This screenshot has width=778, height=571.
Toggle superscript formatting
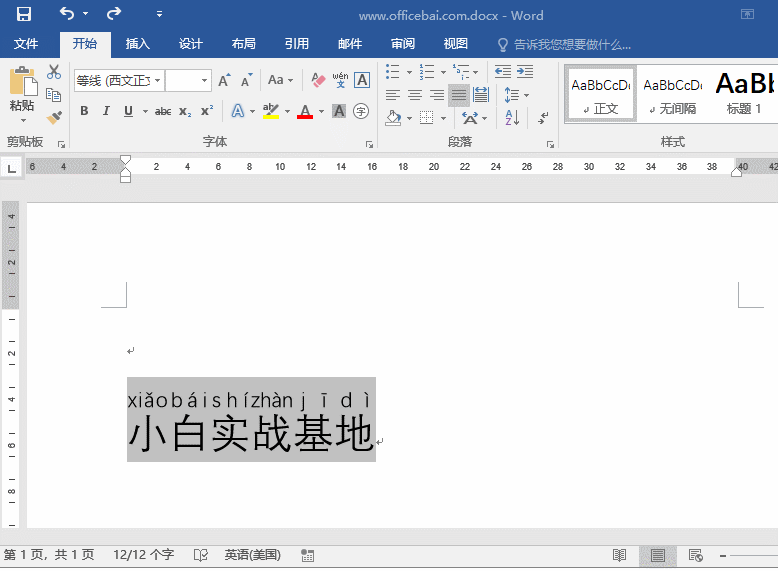pos(206,111)
